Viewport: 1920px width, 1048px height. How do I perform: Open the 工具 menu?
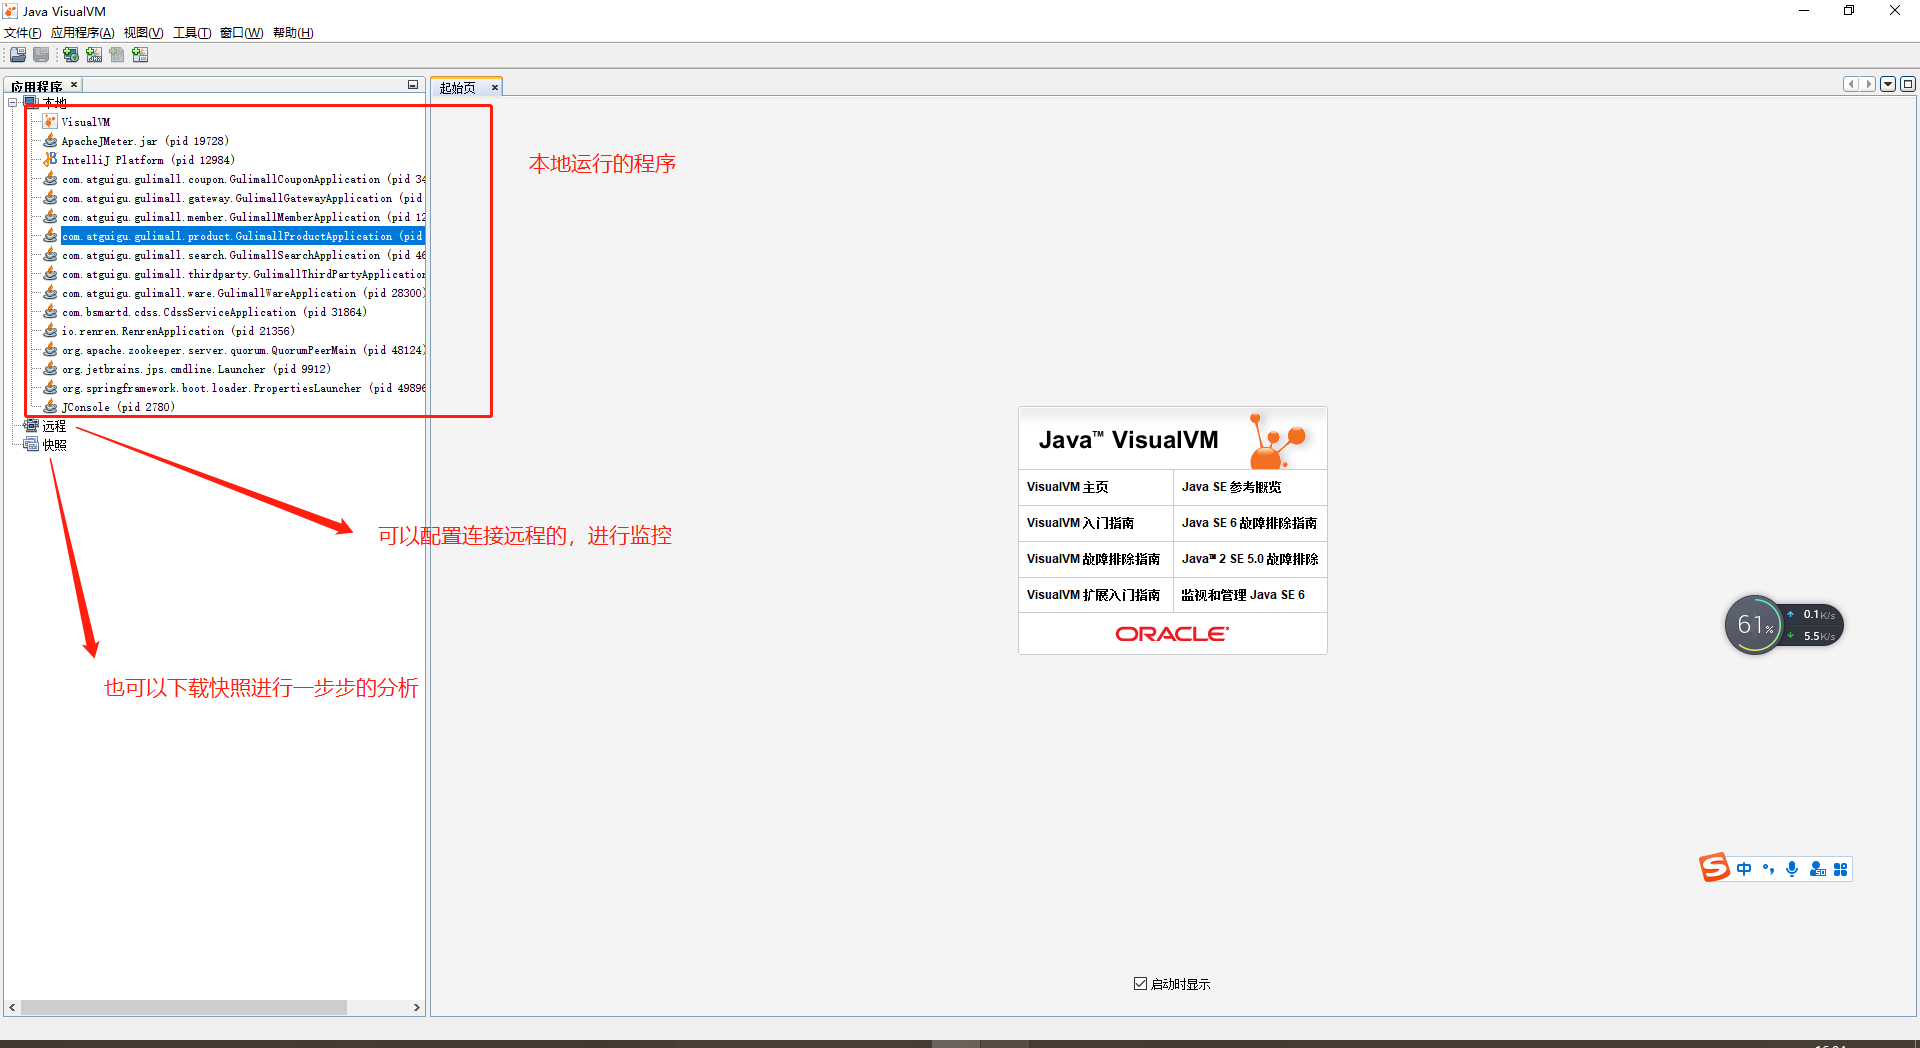click(x=191, y=32)
